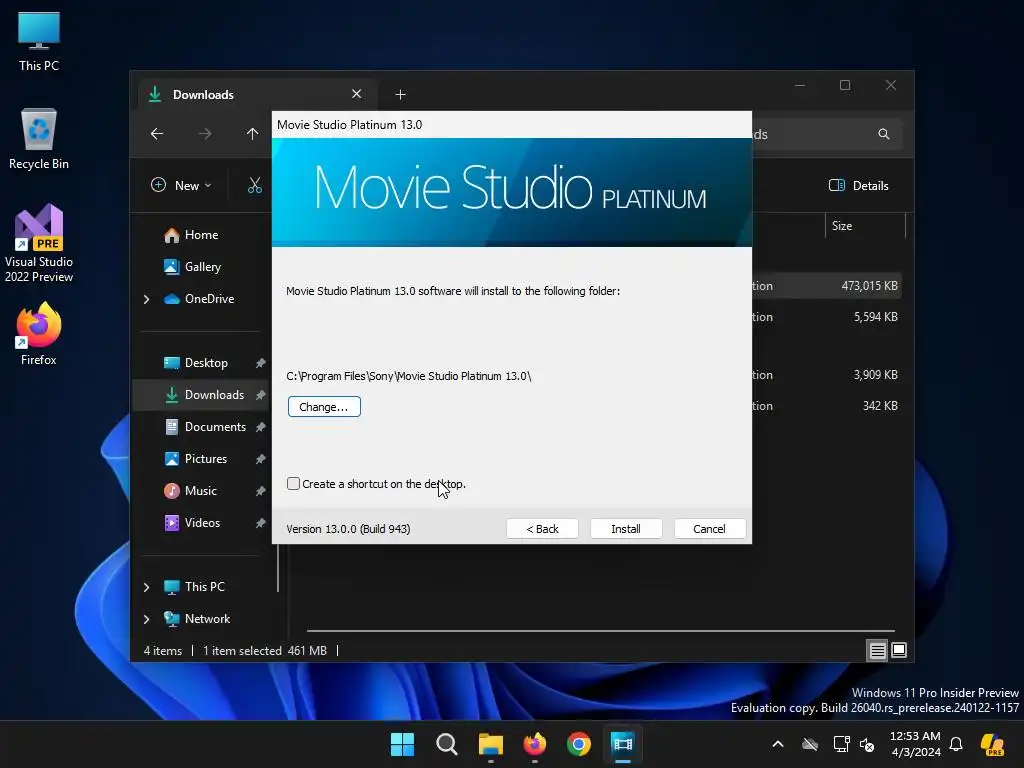The width and height of the screenshot is (1024, 768).
Task: Click the OneDrive tray icon
Action: click(x=810, y=744)
